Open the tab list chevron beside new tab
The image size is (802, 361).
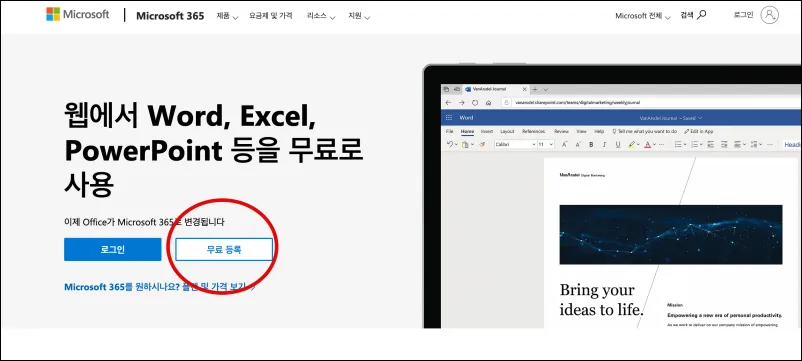546,90
